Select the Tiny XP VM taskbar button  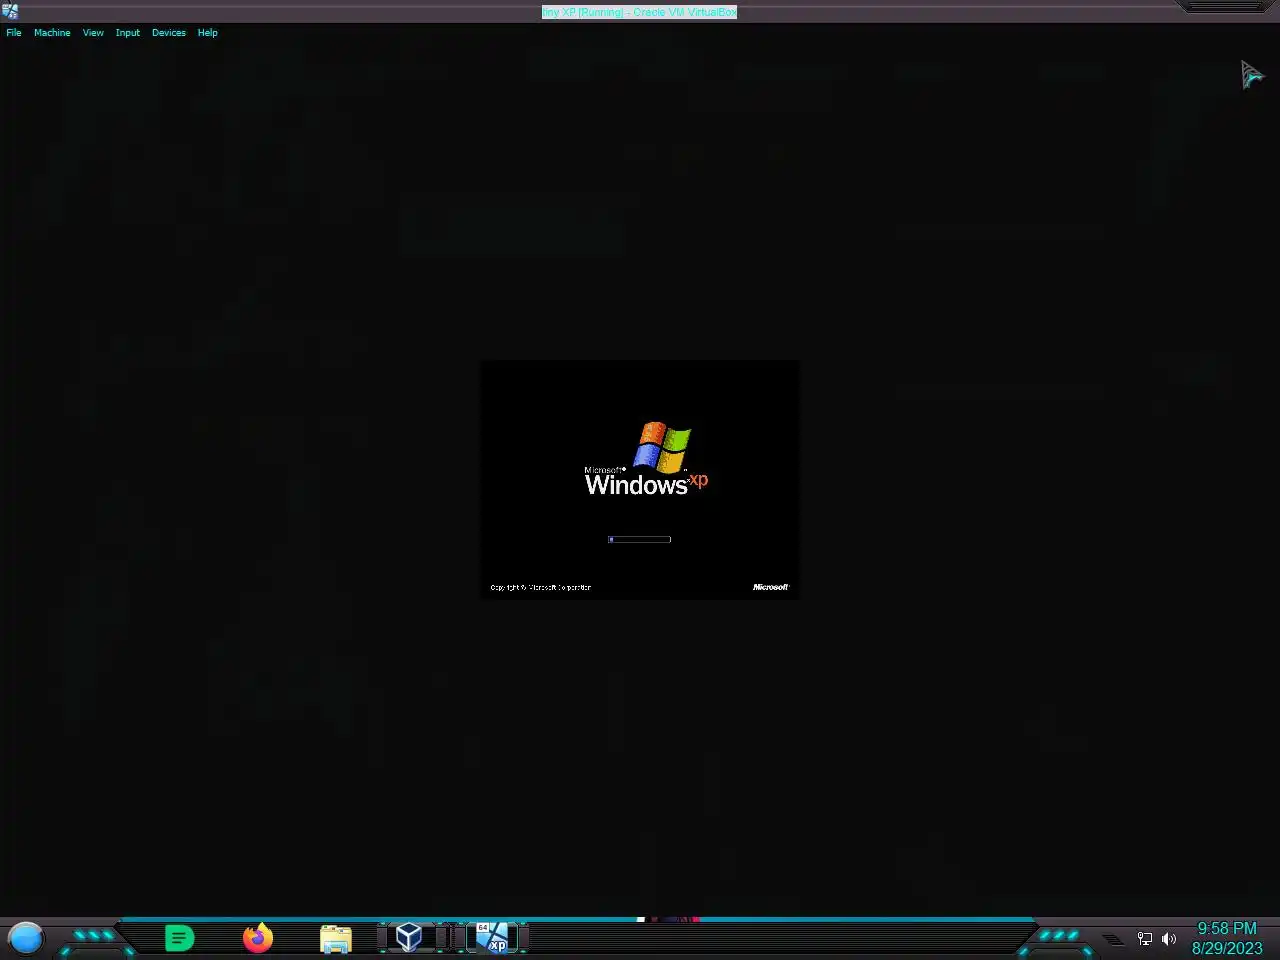coord(492,937)
